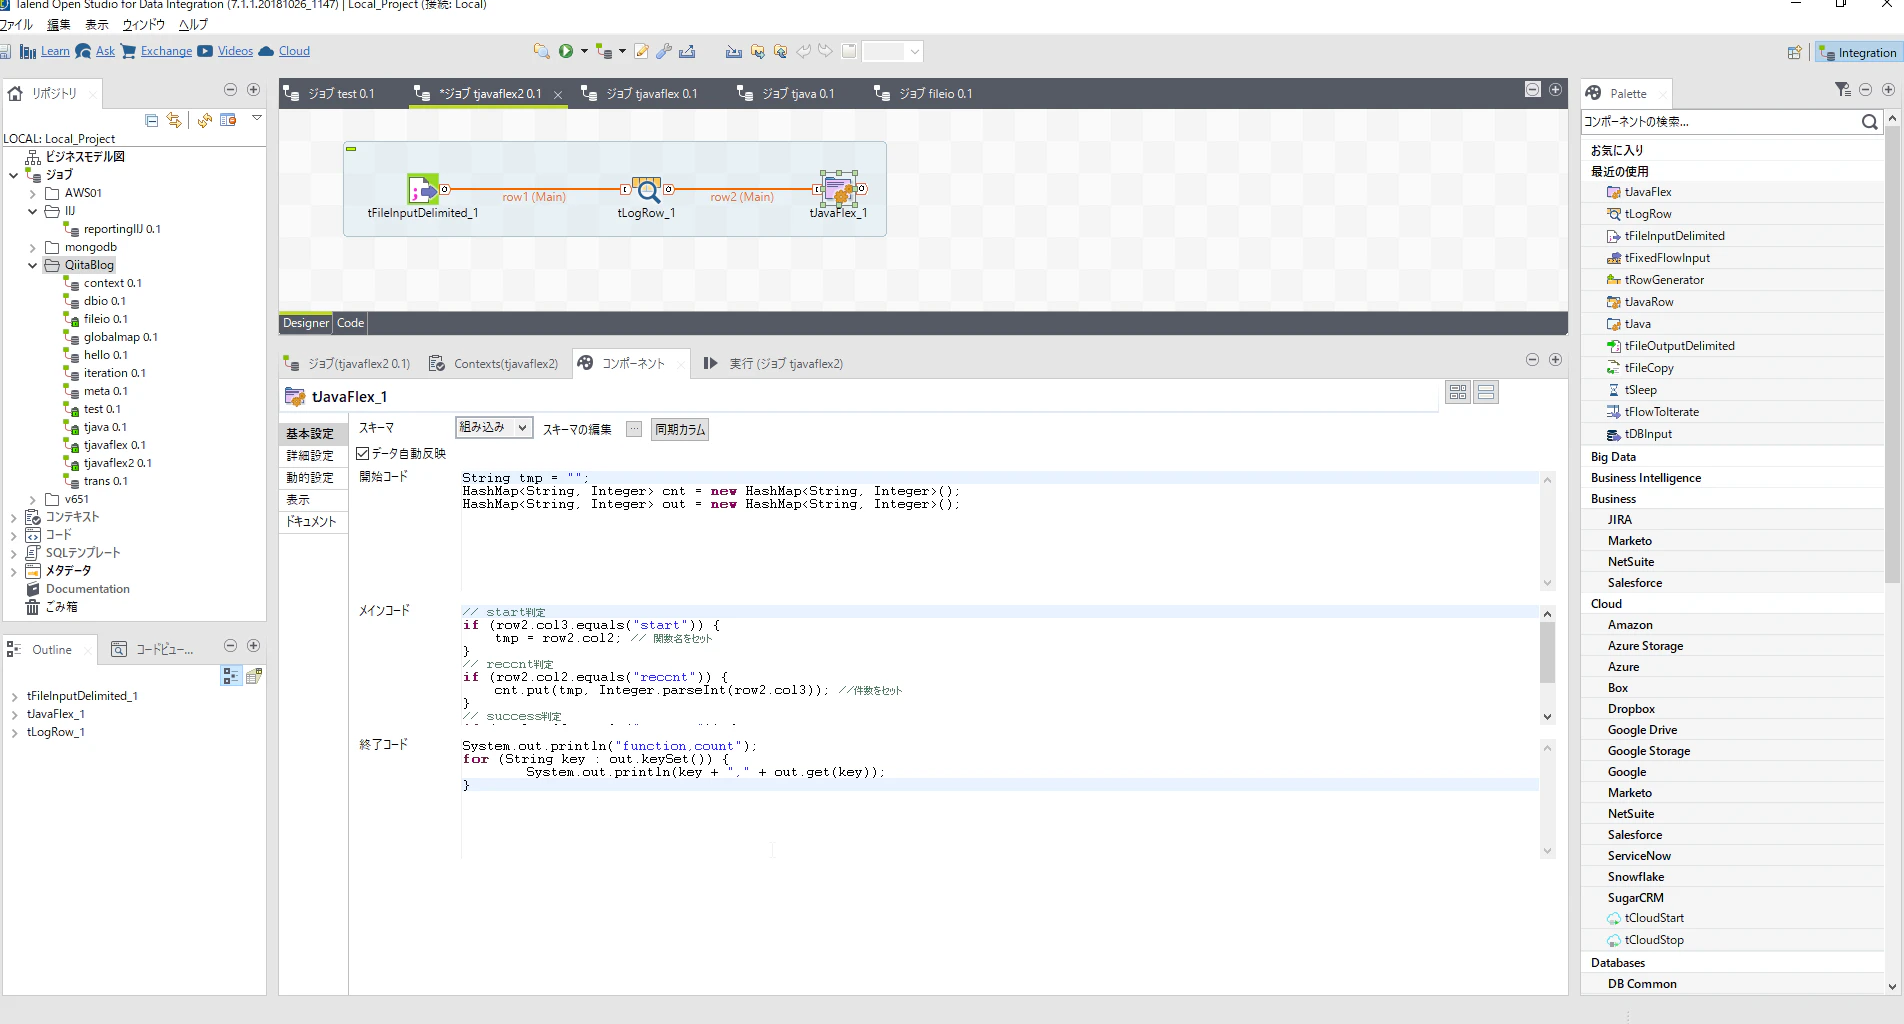Click the wrench project settings icon
1904x1024 pixels.
pyautogui.click(x=664, y=51)
